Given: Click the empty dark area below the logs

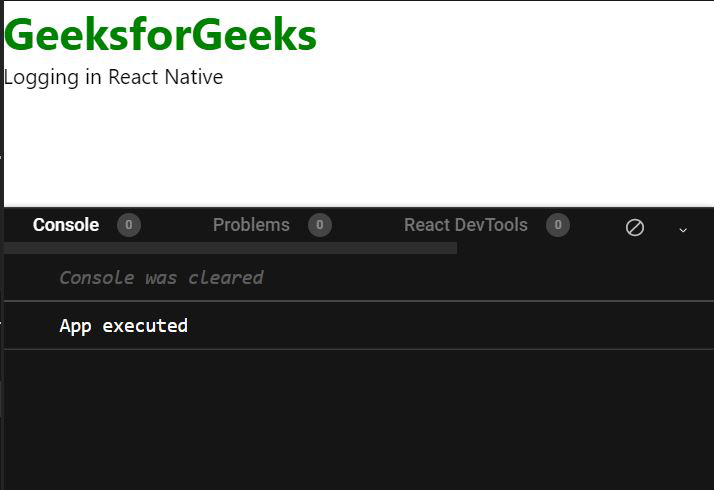Looking at the screenshot, I should 359,419.
